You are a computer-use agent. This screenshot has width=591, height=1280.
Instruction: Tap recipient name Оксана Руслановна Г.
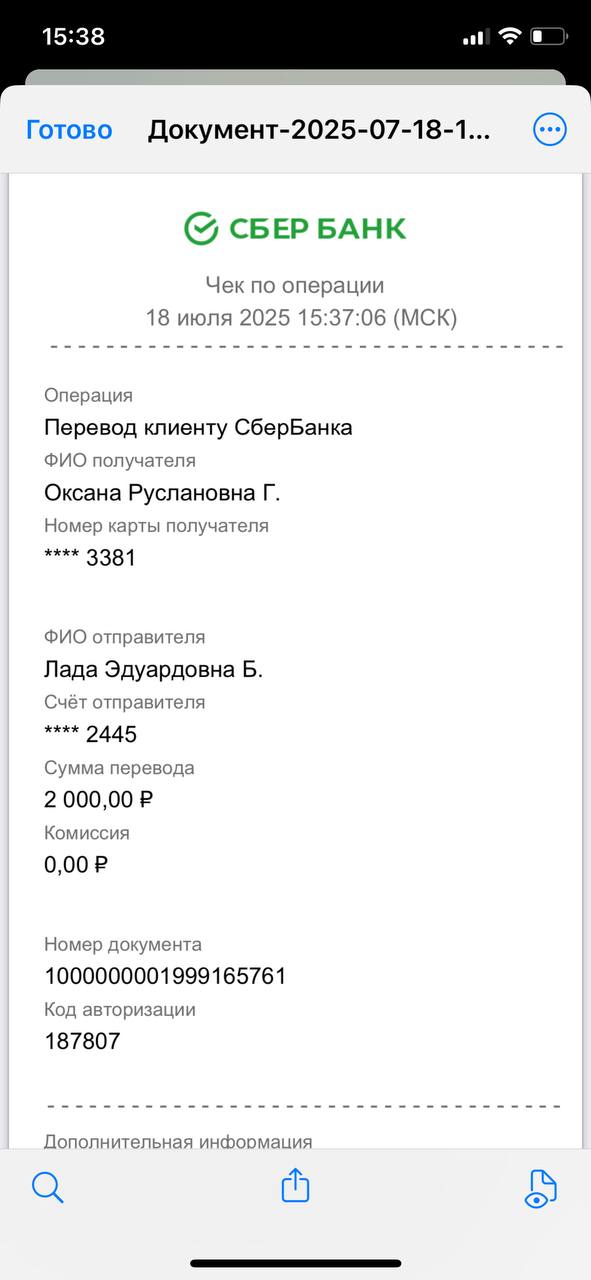[x=163, y=493]
